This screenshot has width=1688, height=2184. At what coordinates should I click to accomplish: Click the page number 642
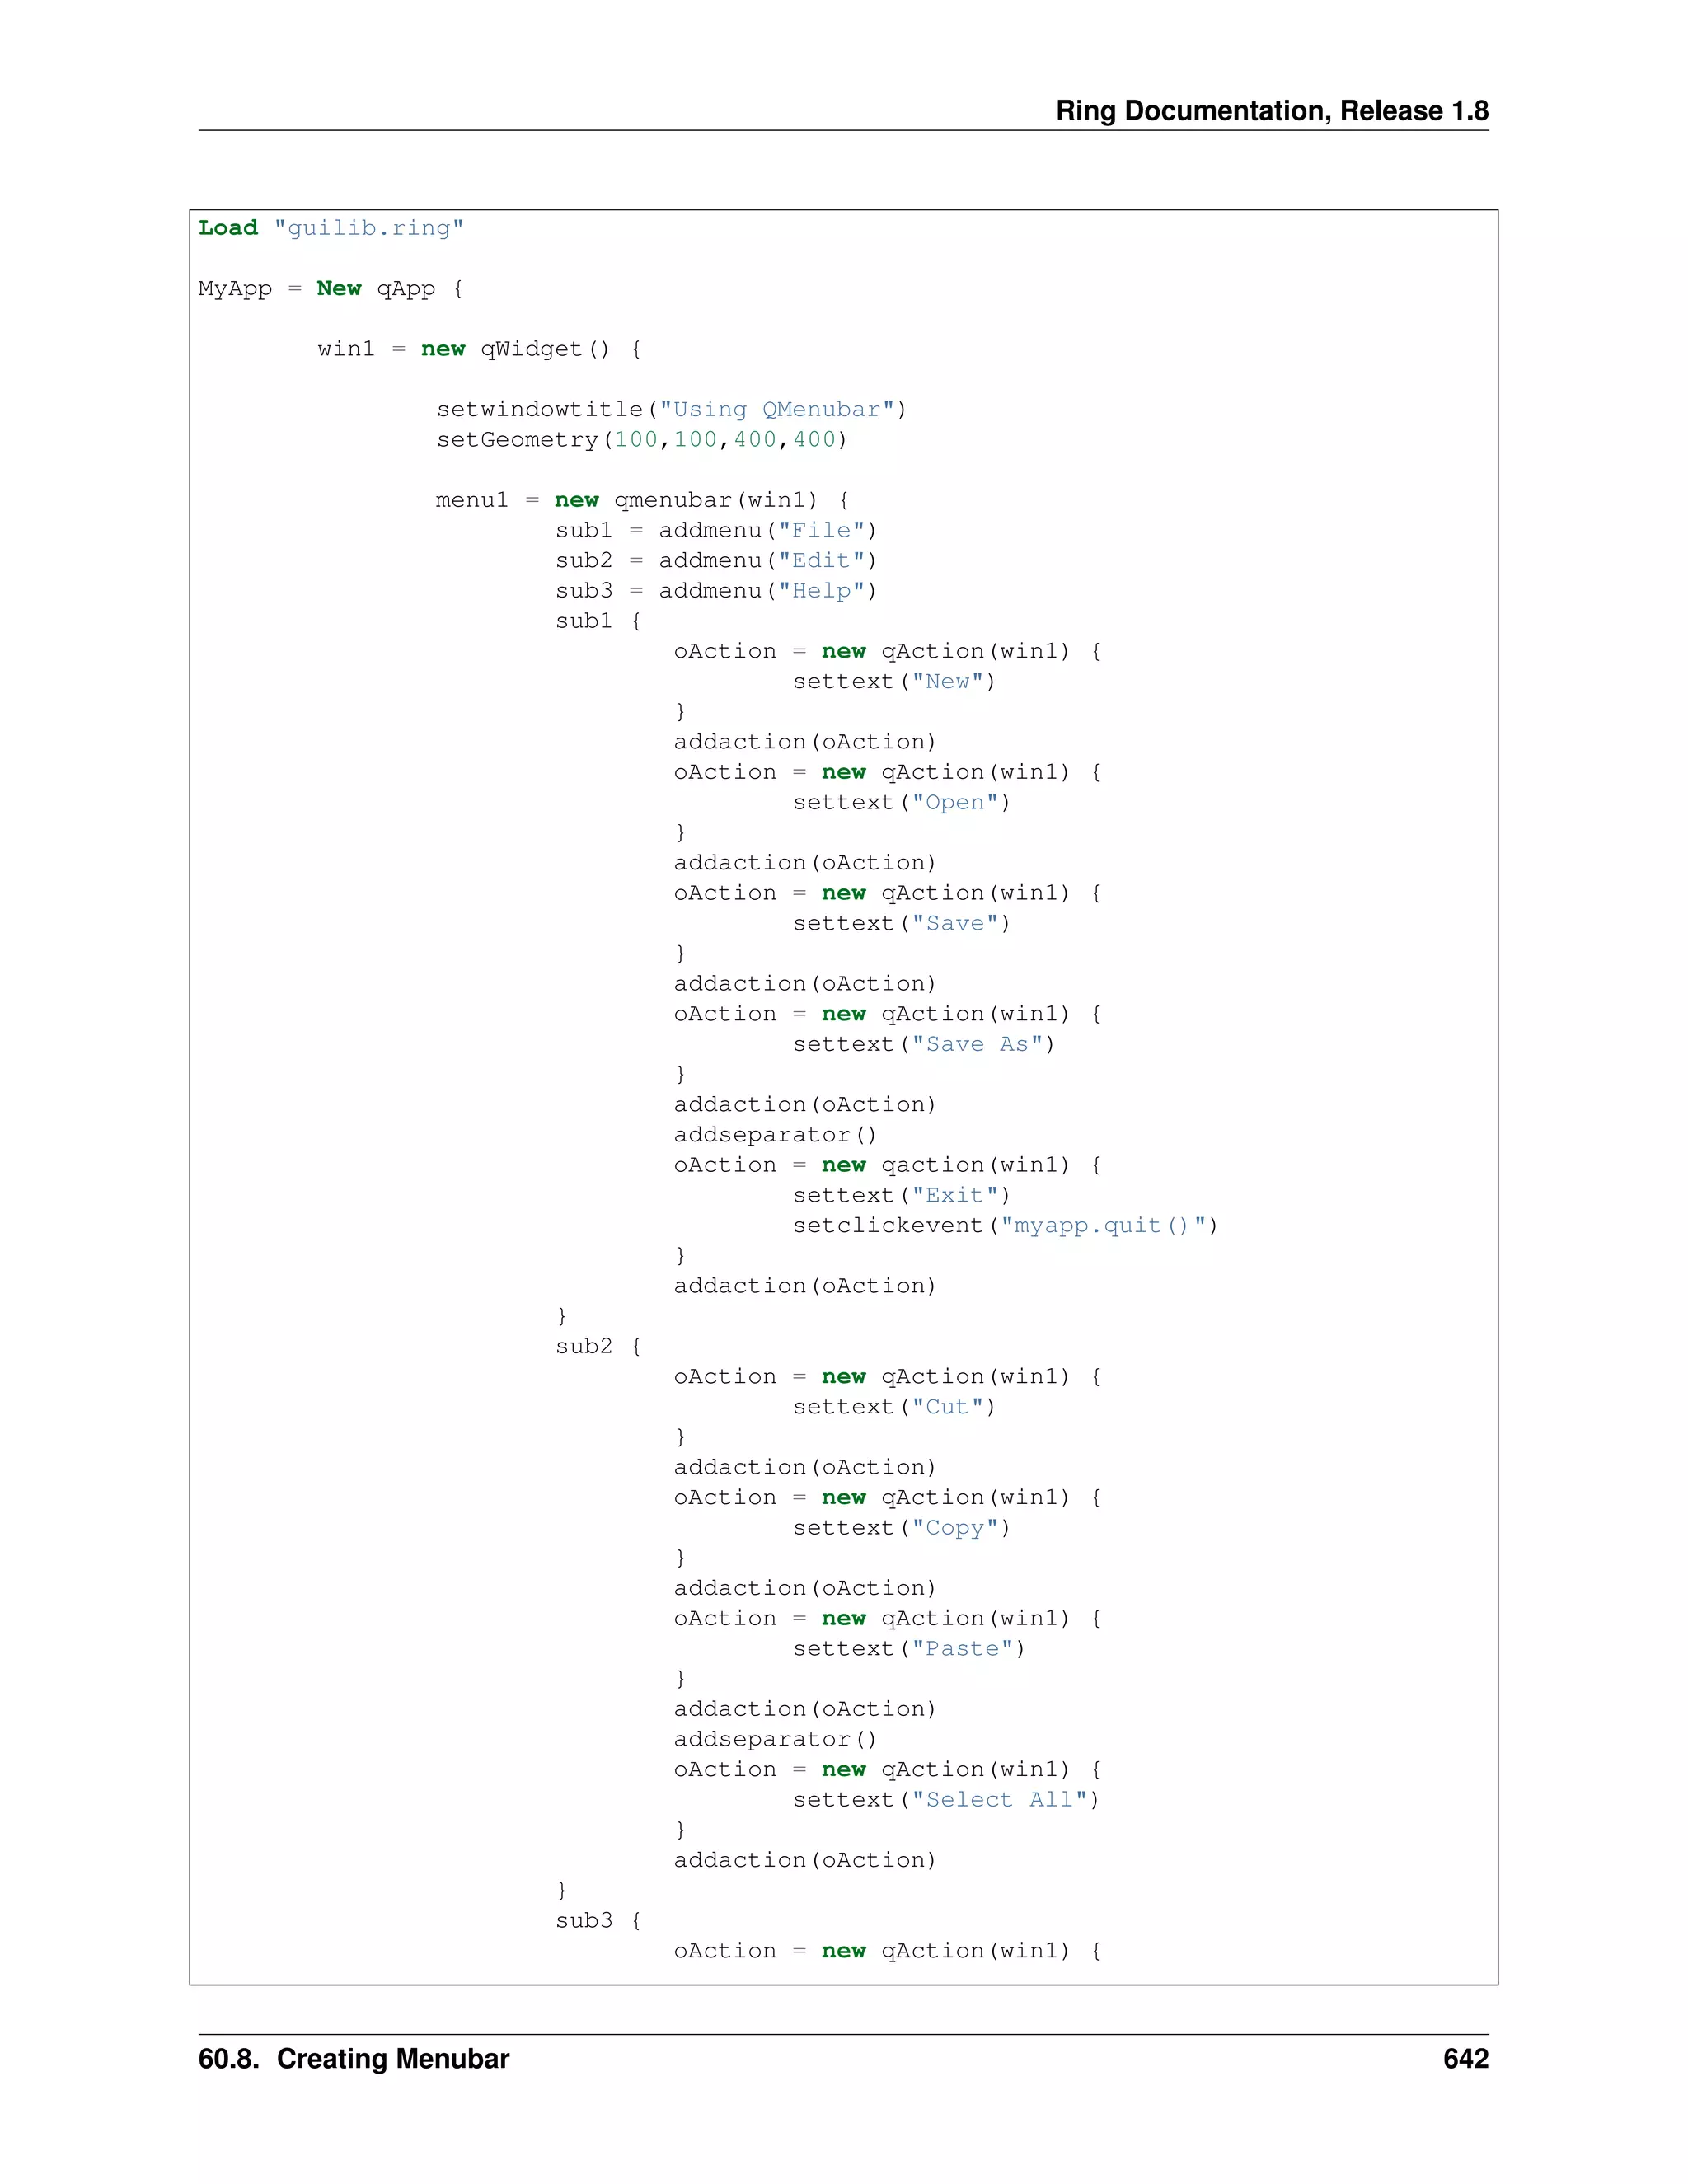(1465, 2059)
